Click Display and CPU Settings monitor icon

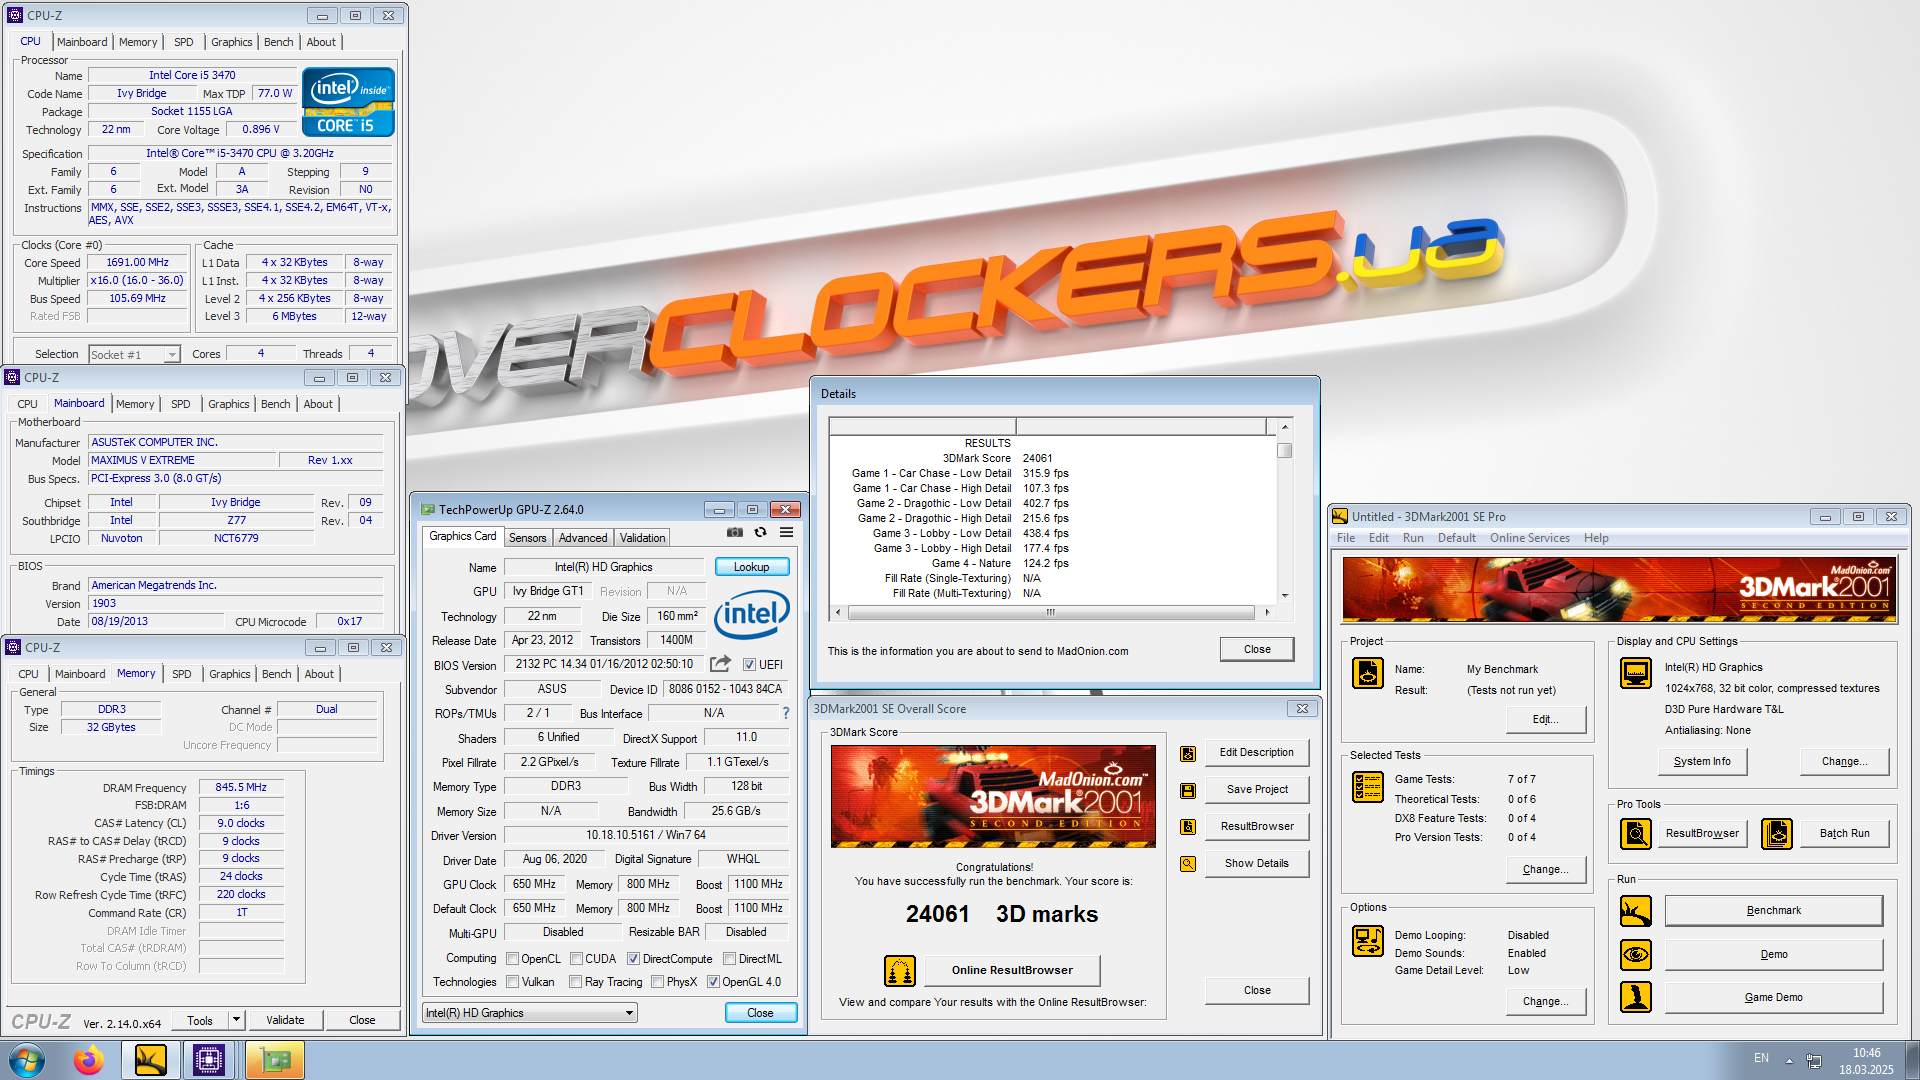click(x=1636, y=673)
